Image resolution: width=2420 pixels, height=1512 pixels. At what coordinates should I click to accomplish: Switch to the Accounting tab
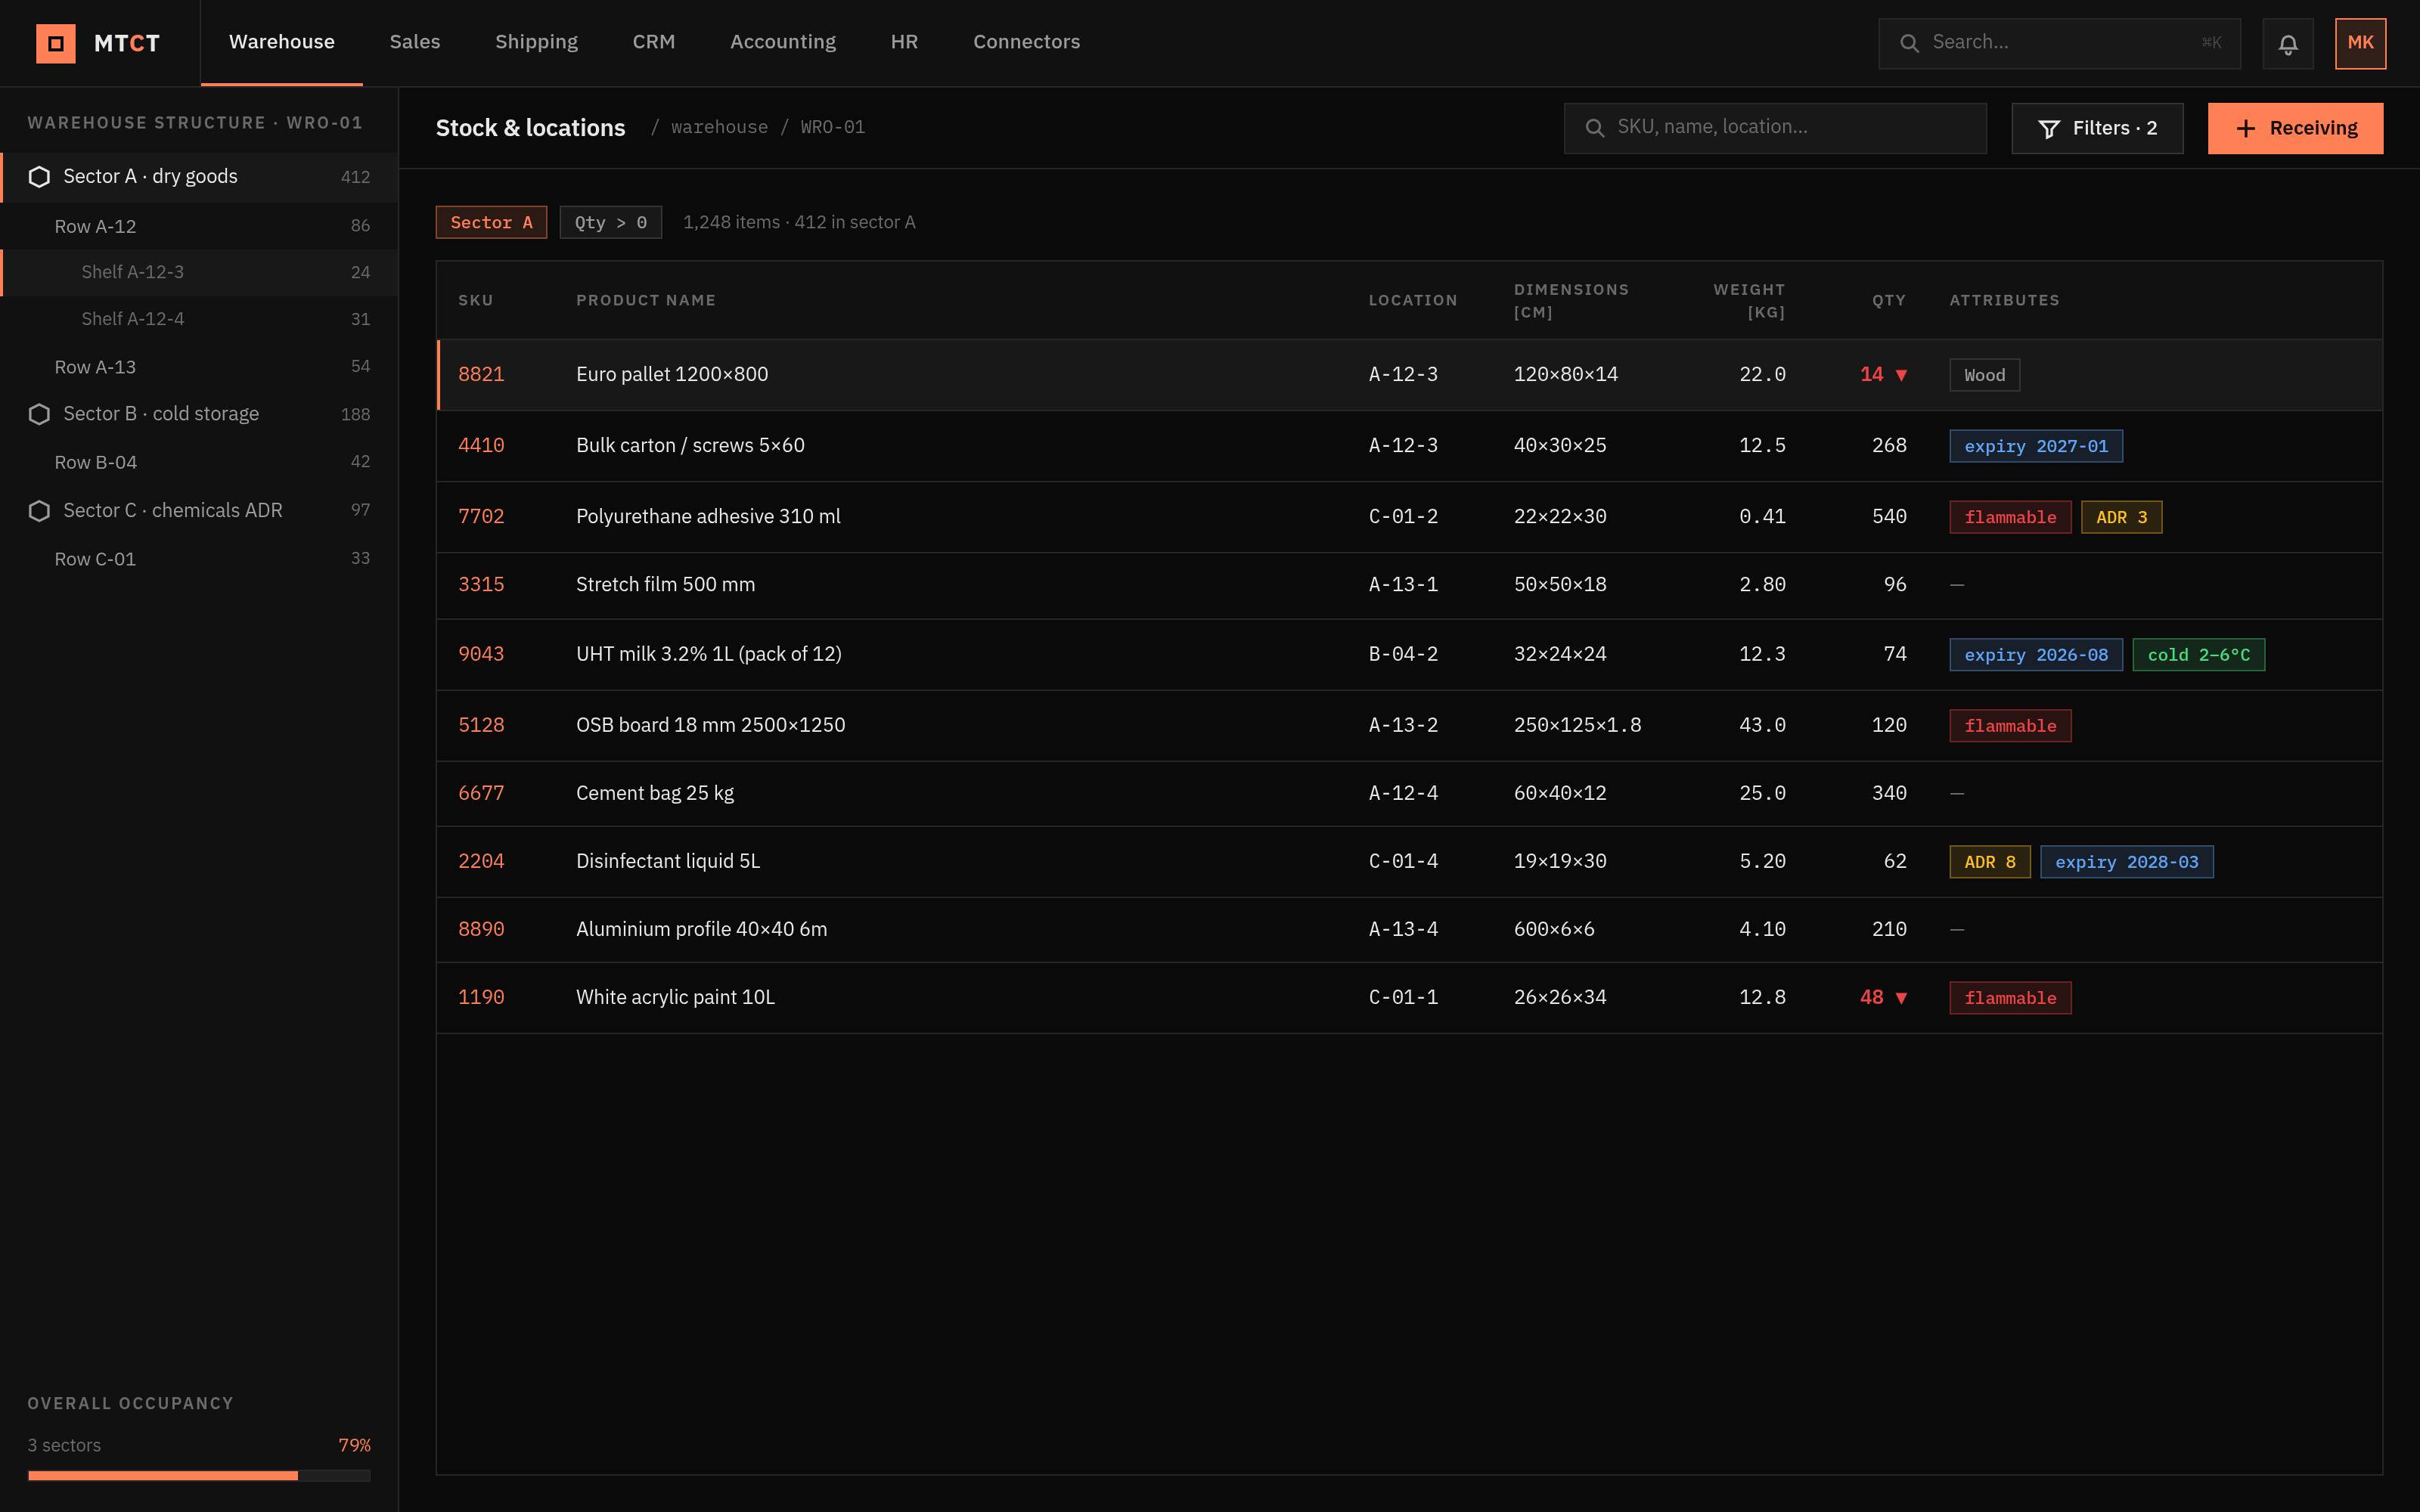783,42
